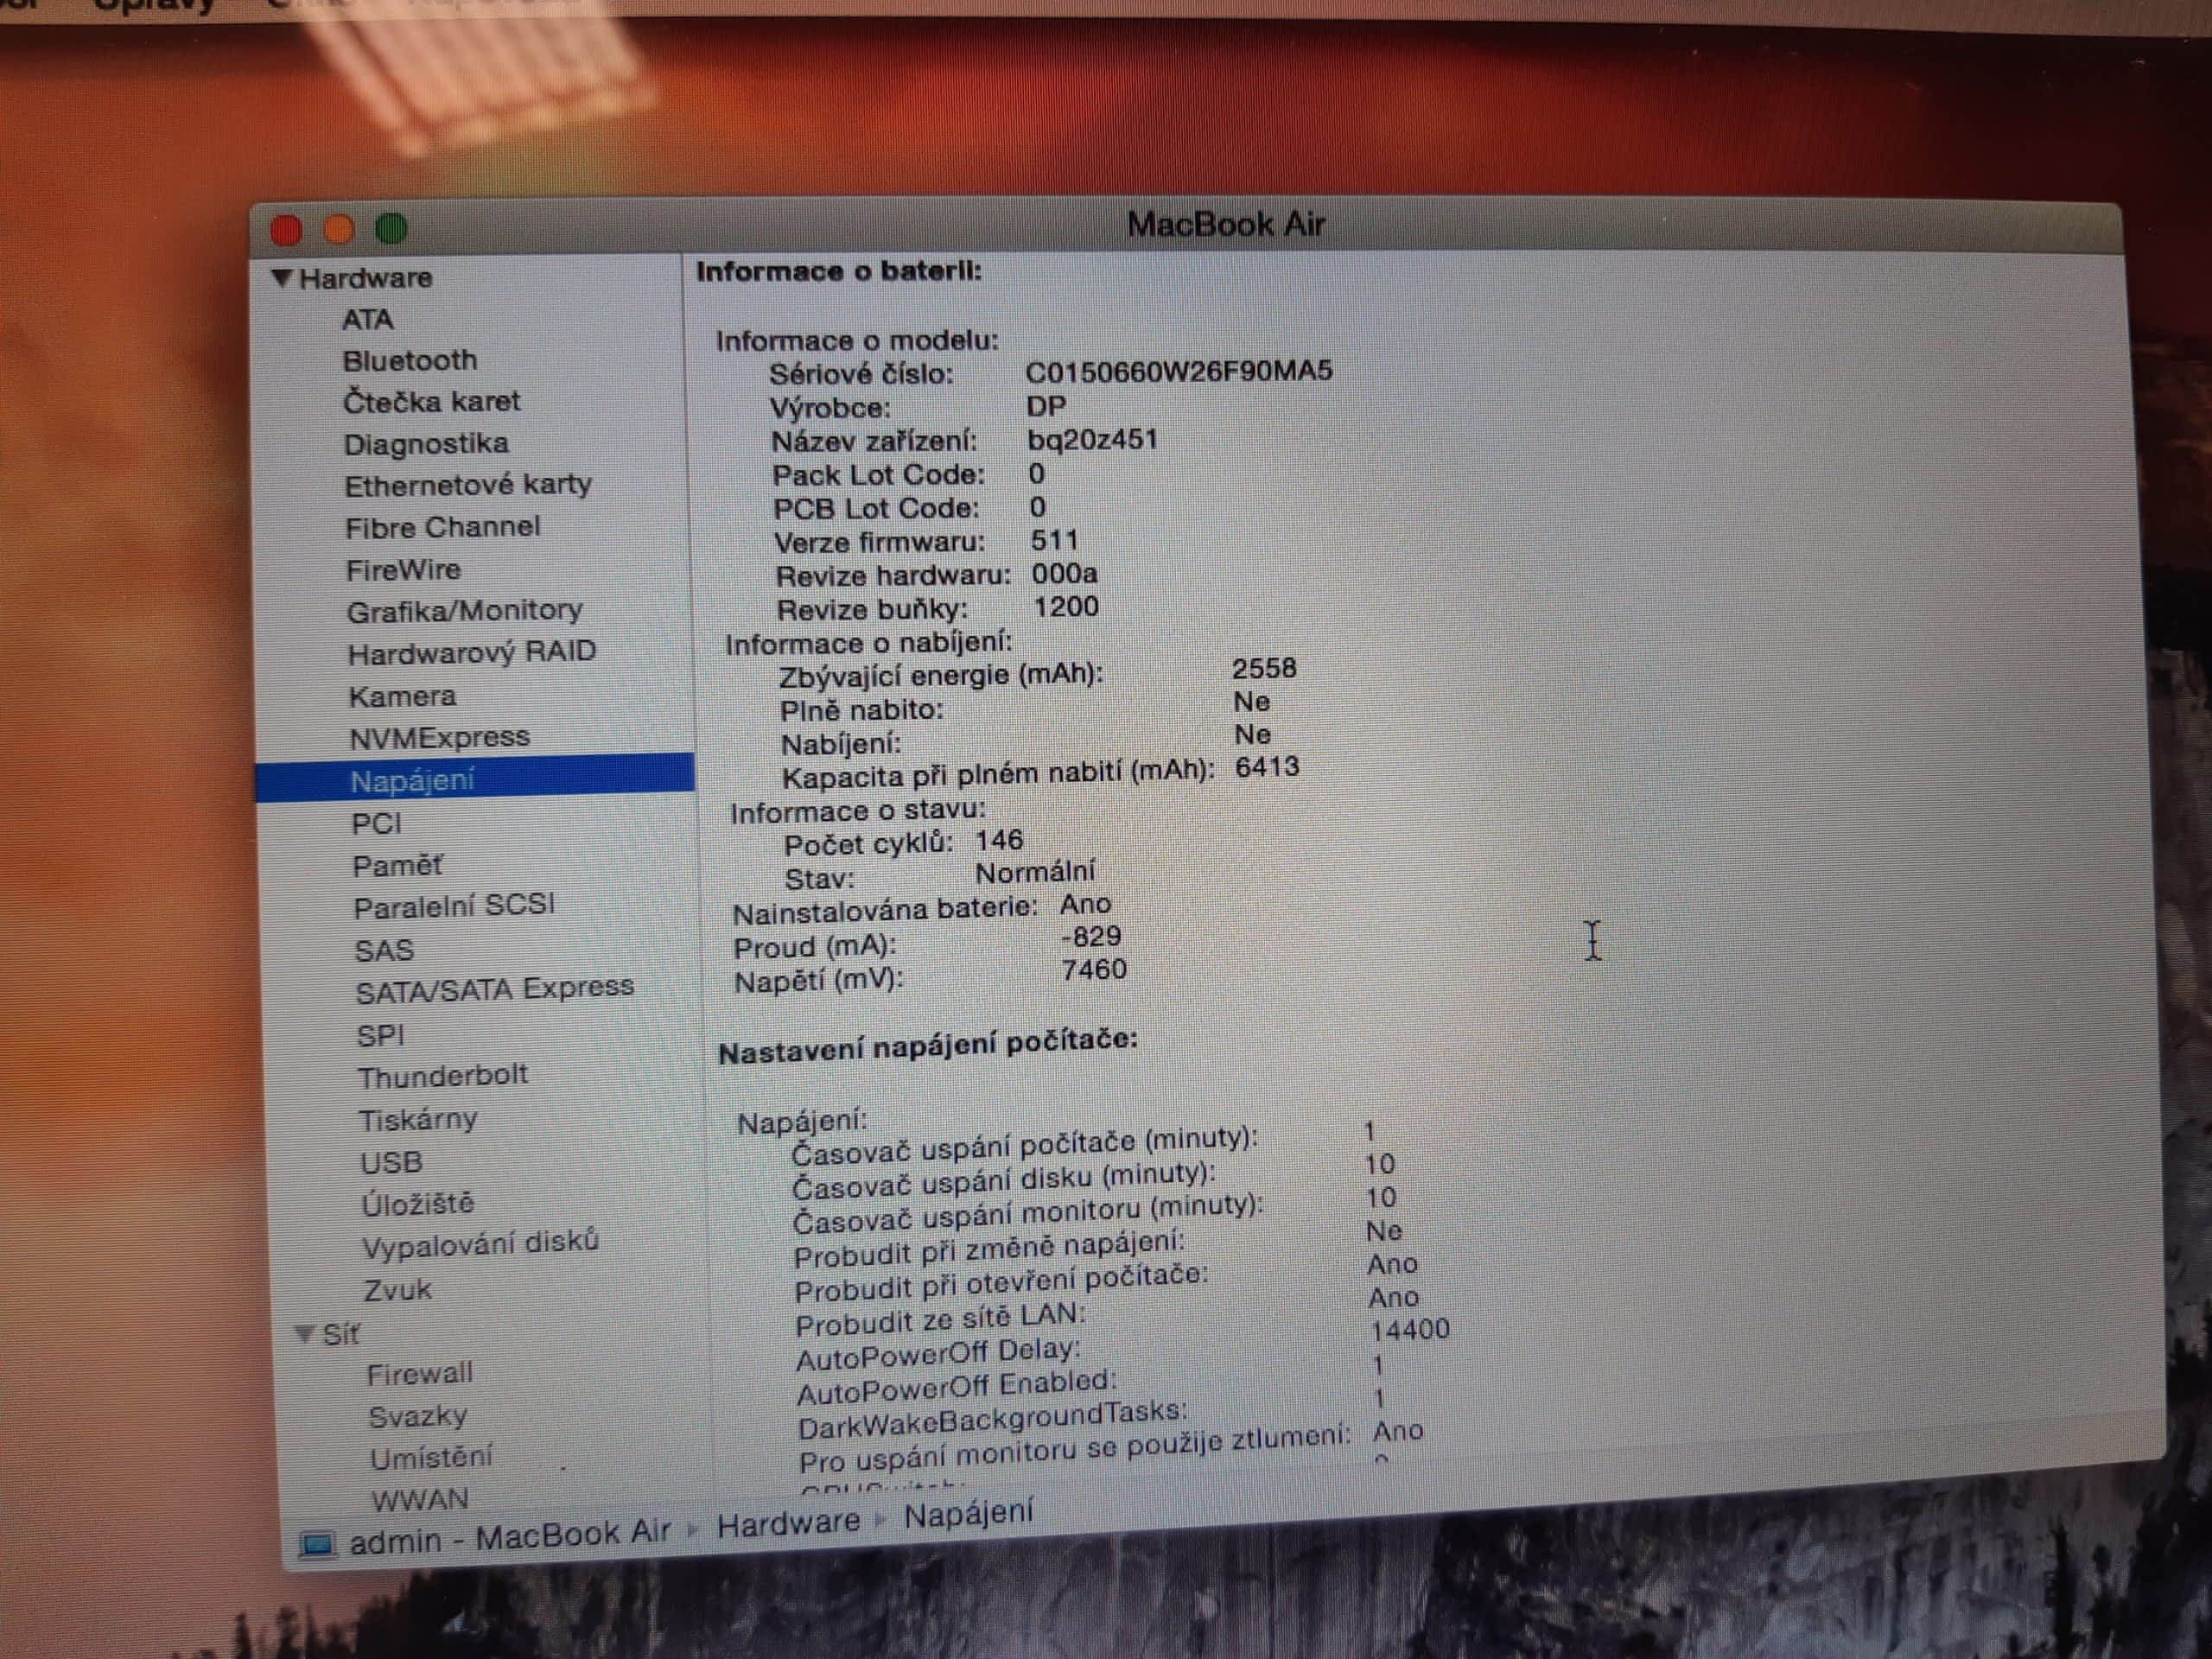Image resolution: width=2212 pixels, height=1659 pixels.
Task: Open the Paměť section
Action: coord(397,866)
